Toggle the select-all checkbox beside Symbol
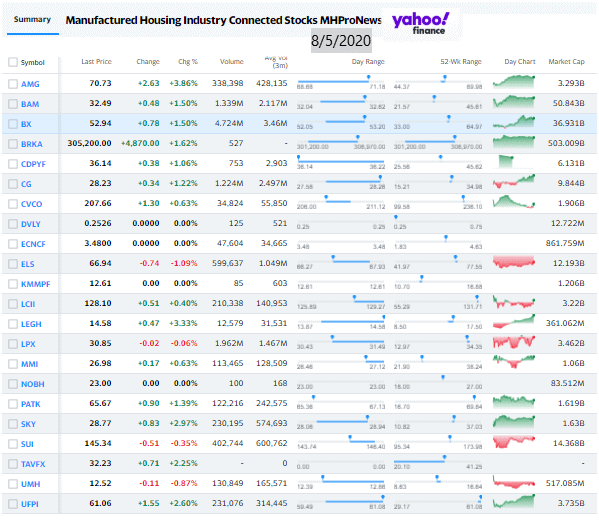599x524 pixels. point(13,62)
